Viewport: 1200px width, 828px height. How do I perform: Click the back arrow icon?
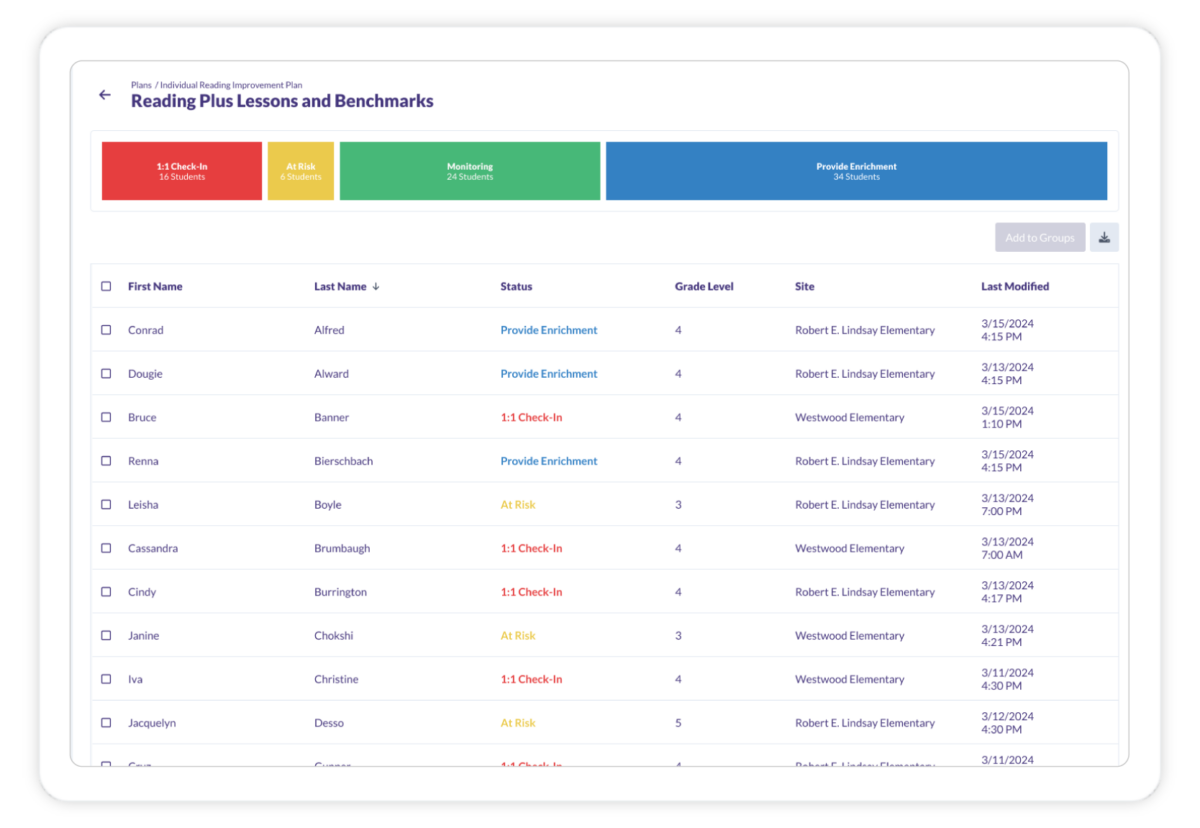(104, 95)
